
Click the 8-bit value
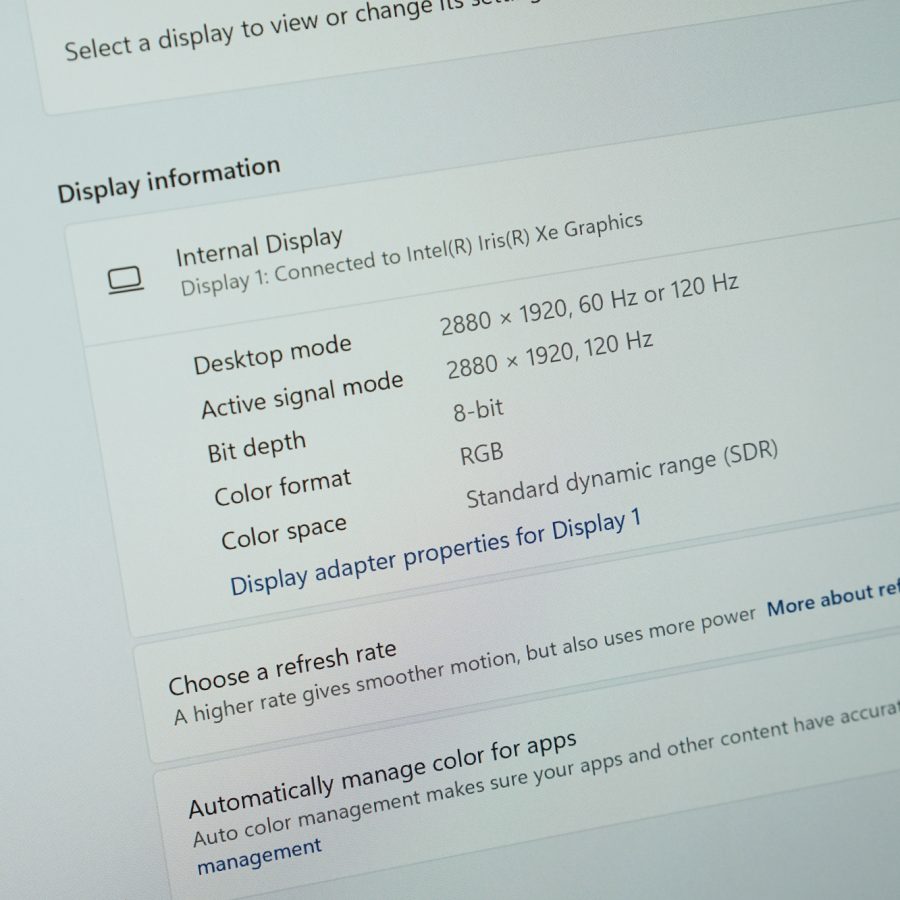(478, 410)
